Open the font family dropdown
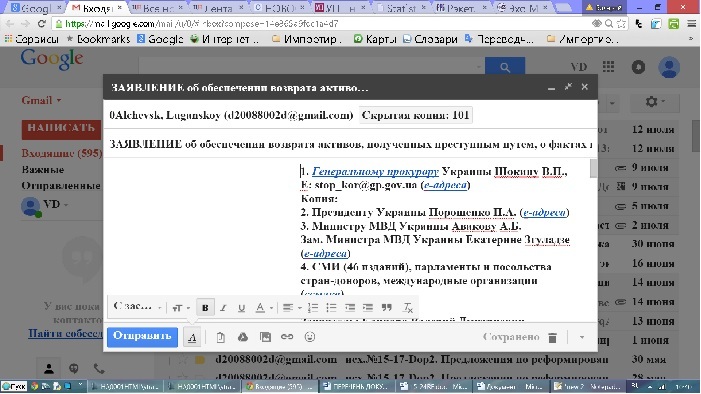This screenshot has height=394, width=701. coord(137,307)
